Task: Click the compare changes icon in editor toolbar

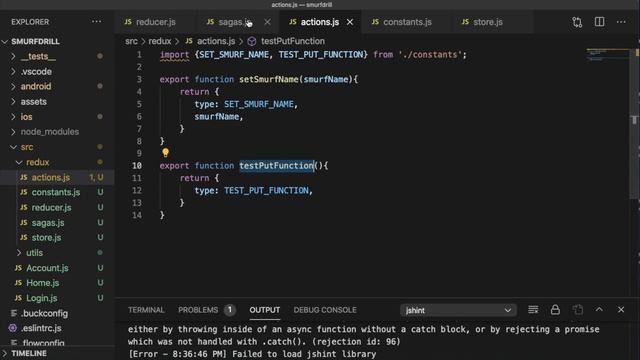Action: (x=577, y=22)
